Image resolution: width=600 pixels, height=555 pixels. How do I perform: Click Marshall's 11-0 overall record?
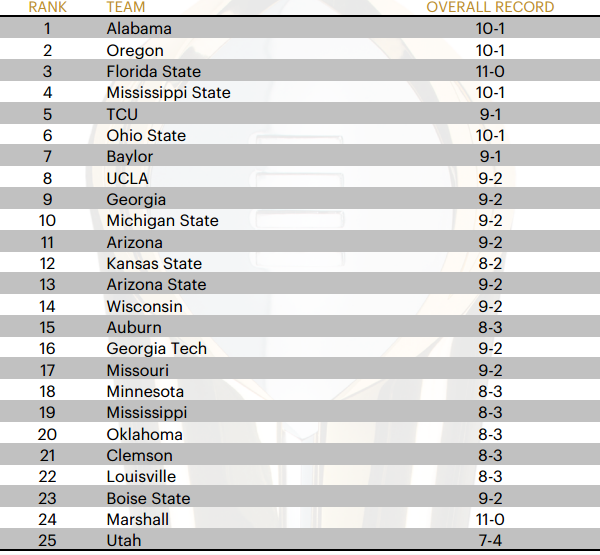pyautogui.click(x=491, y=519)
